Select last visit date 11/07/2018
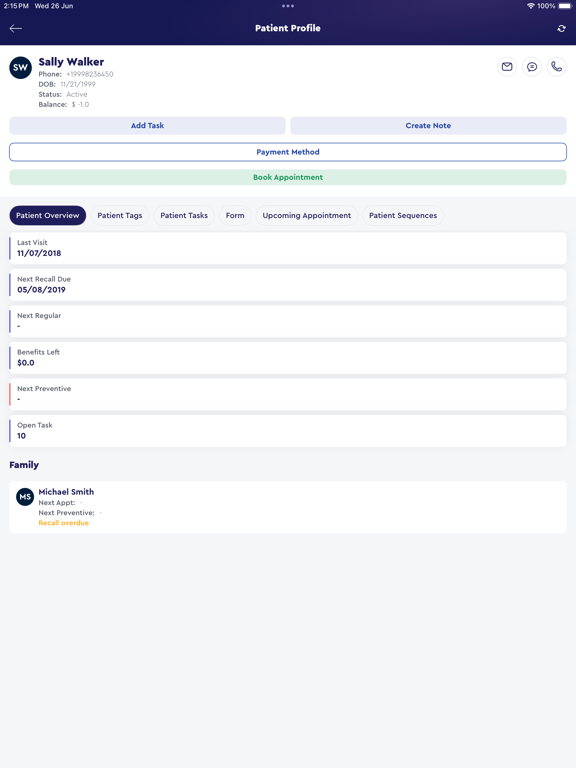This screenshot has height=768, width=576. (39, 253)
